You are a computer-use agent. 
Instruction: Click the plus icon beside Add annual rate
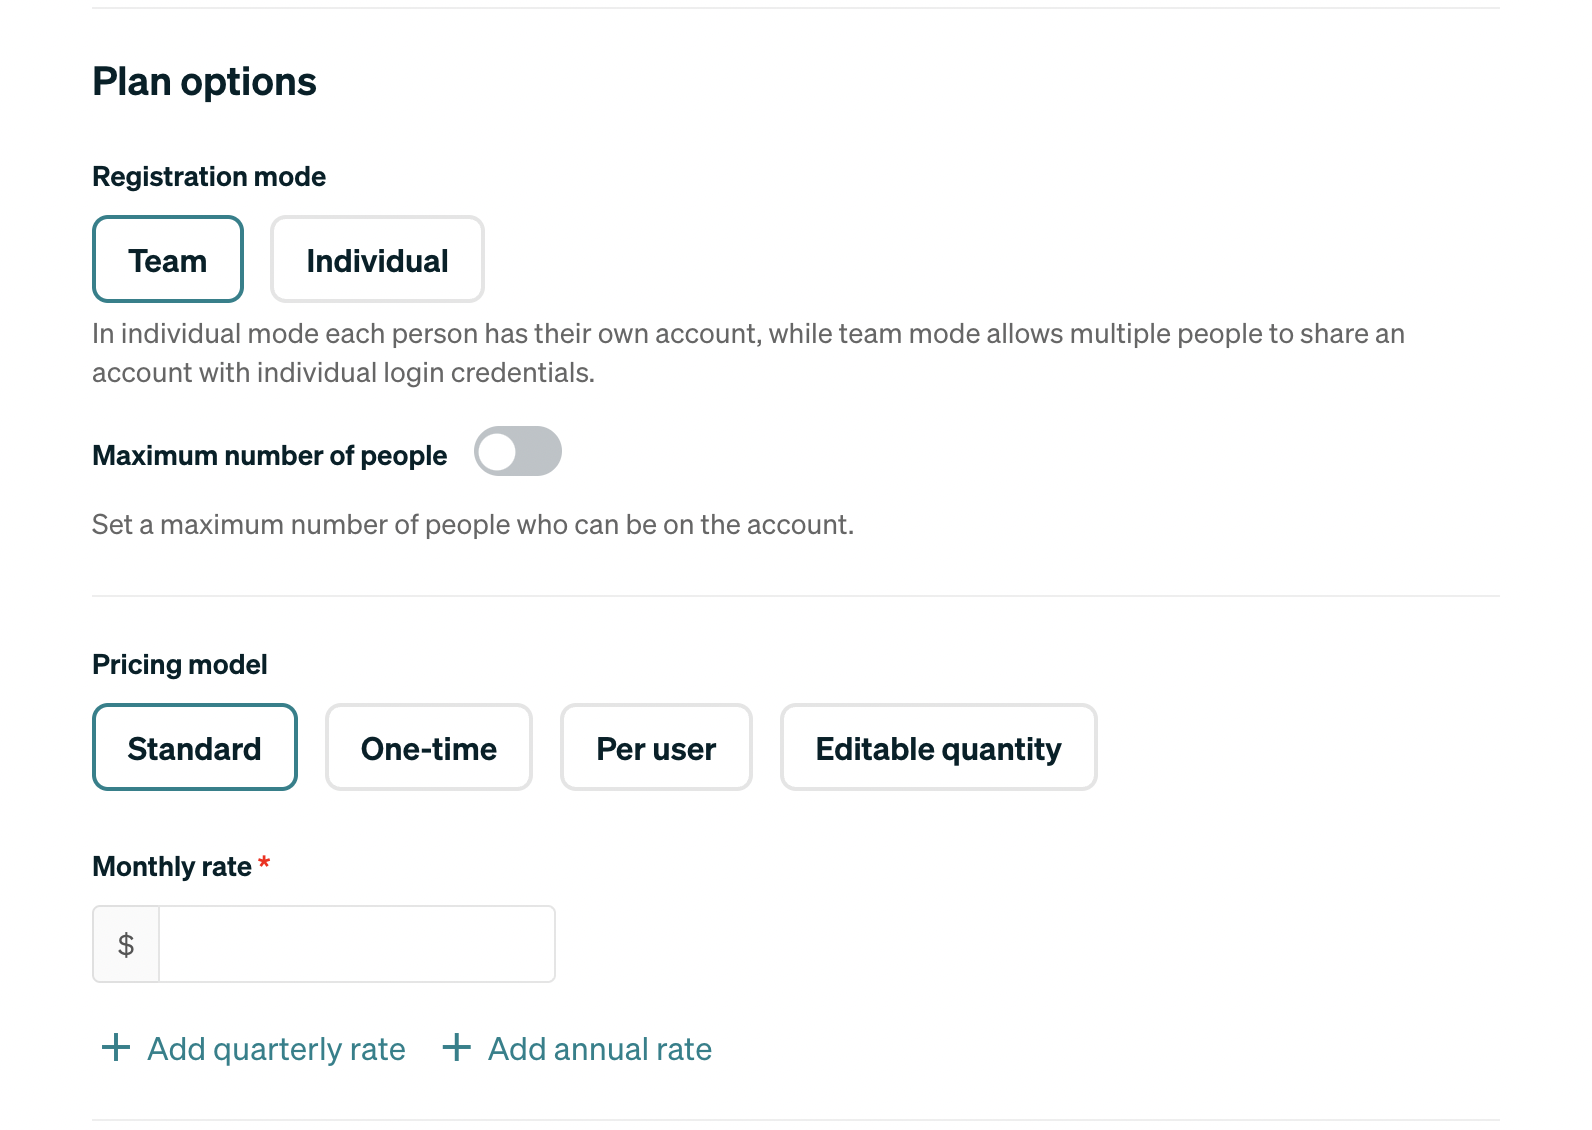pyautogui.click(x=457, y=1047)
